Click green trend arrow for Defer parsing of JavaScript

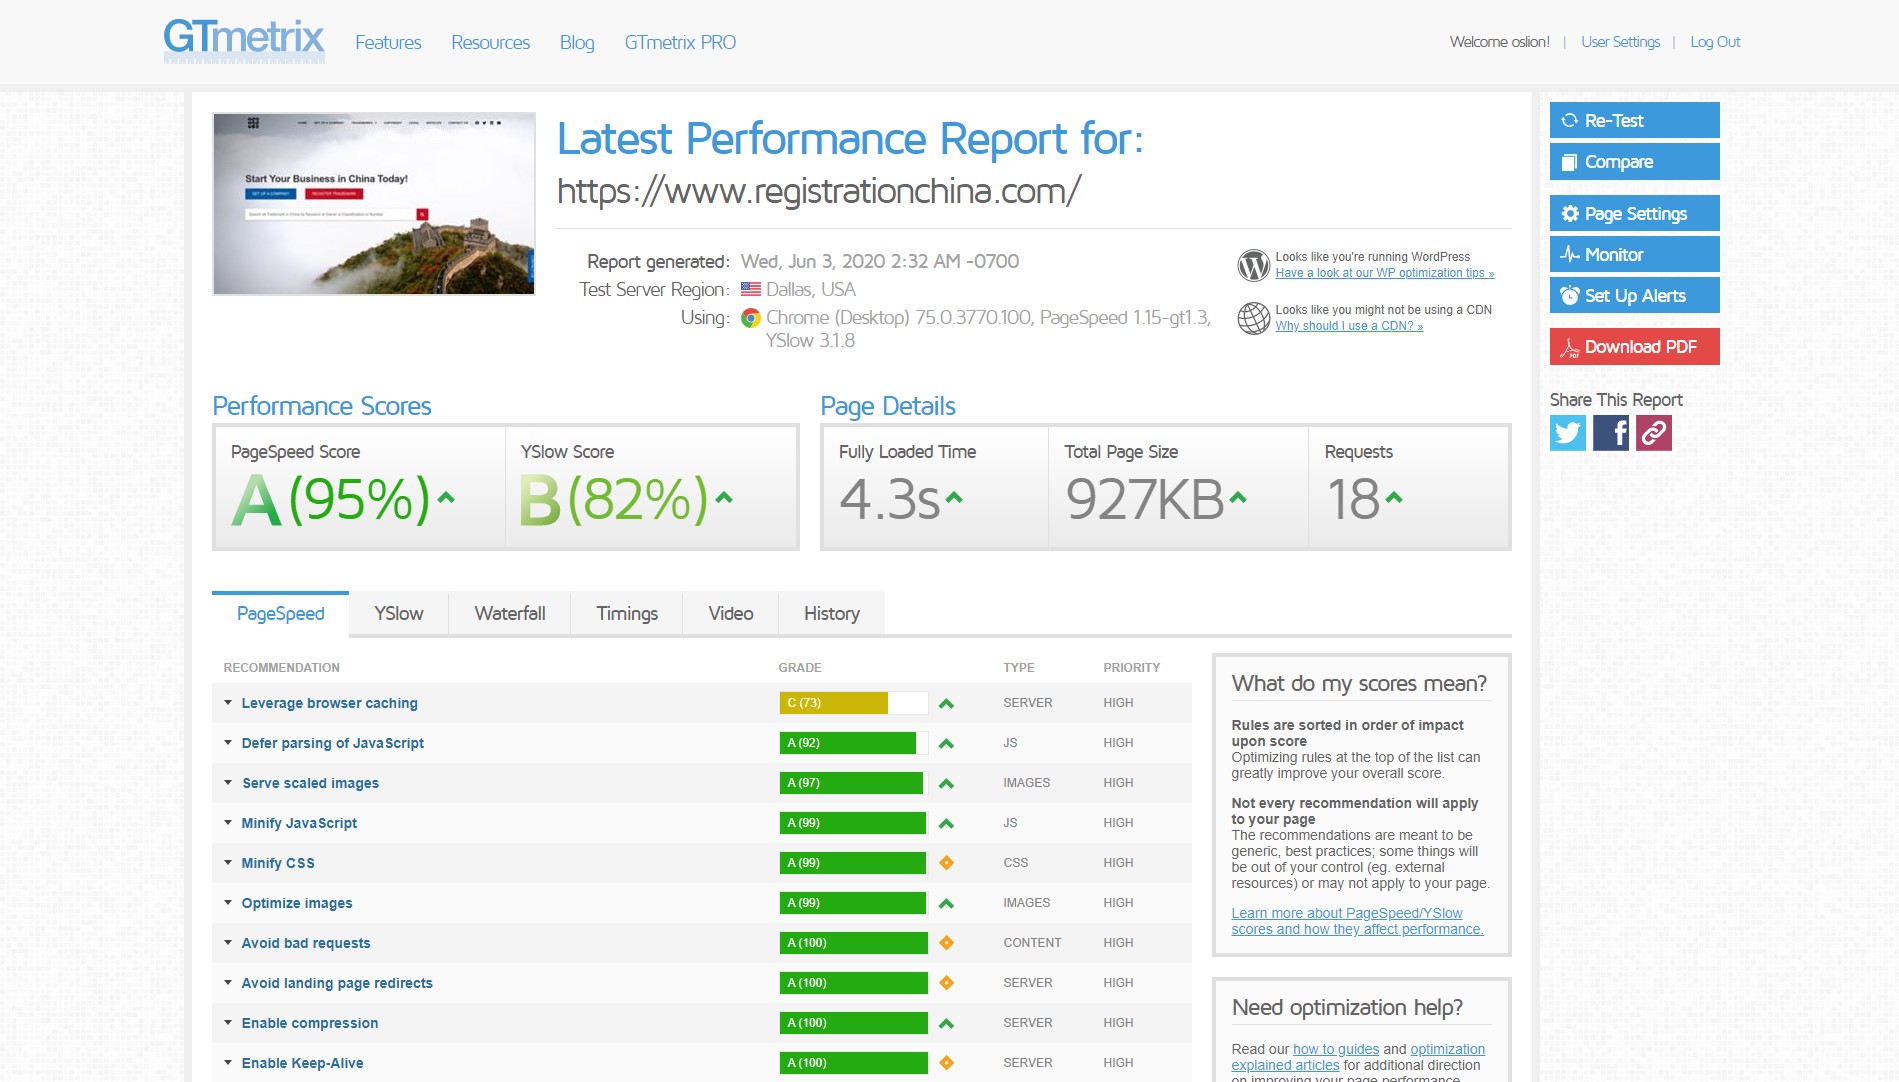tap(946, 744)
